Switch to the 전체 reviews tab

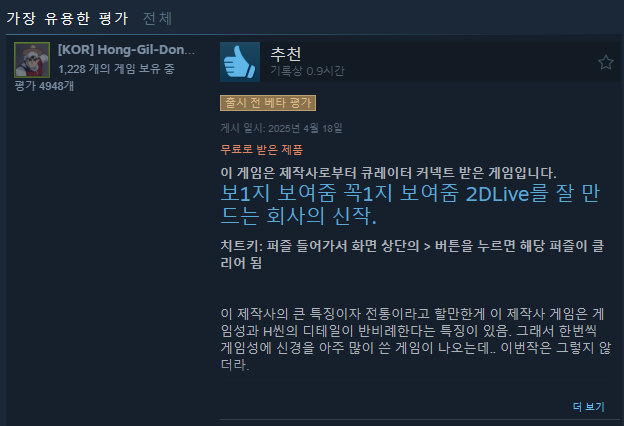tap(157, 18)
